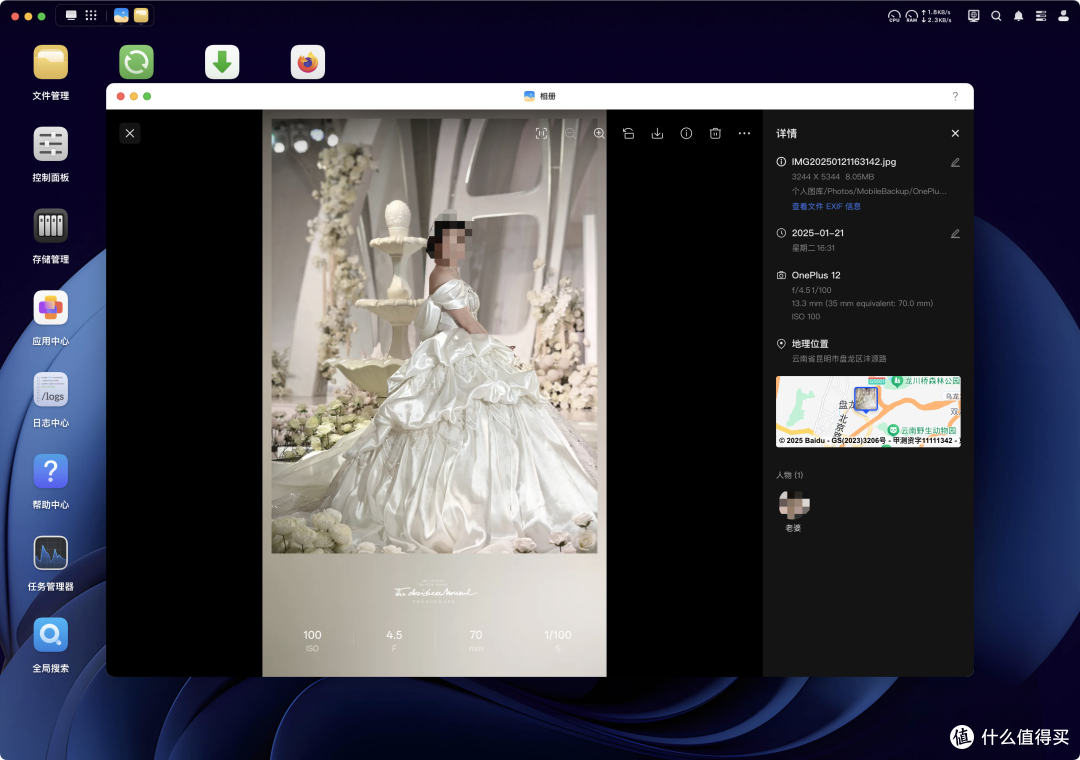This screenshot has width=1080, height=760.
Task: Click the network speed indicator text
Action: point(937,16)
